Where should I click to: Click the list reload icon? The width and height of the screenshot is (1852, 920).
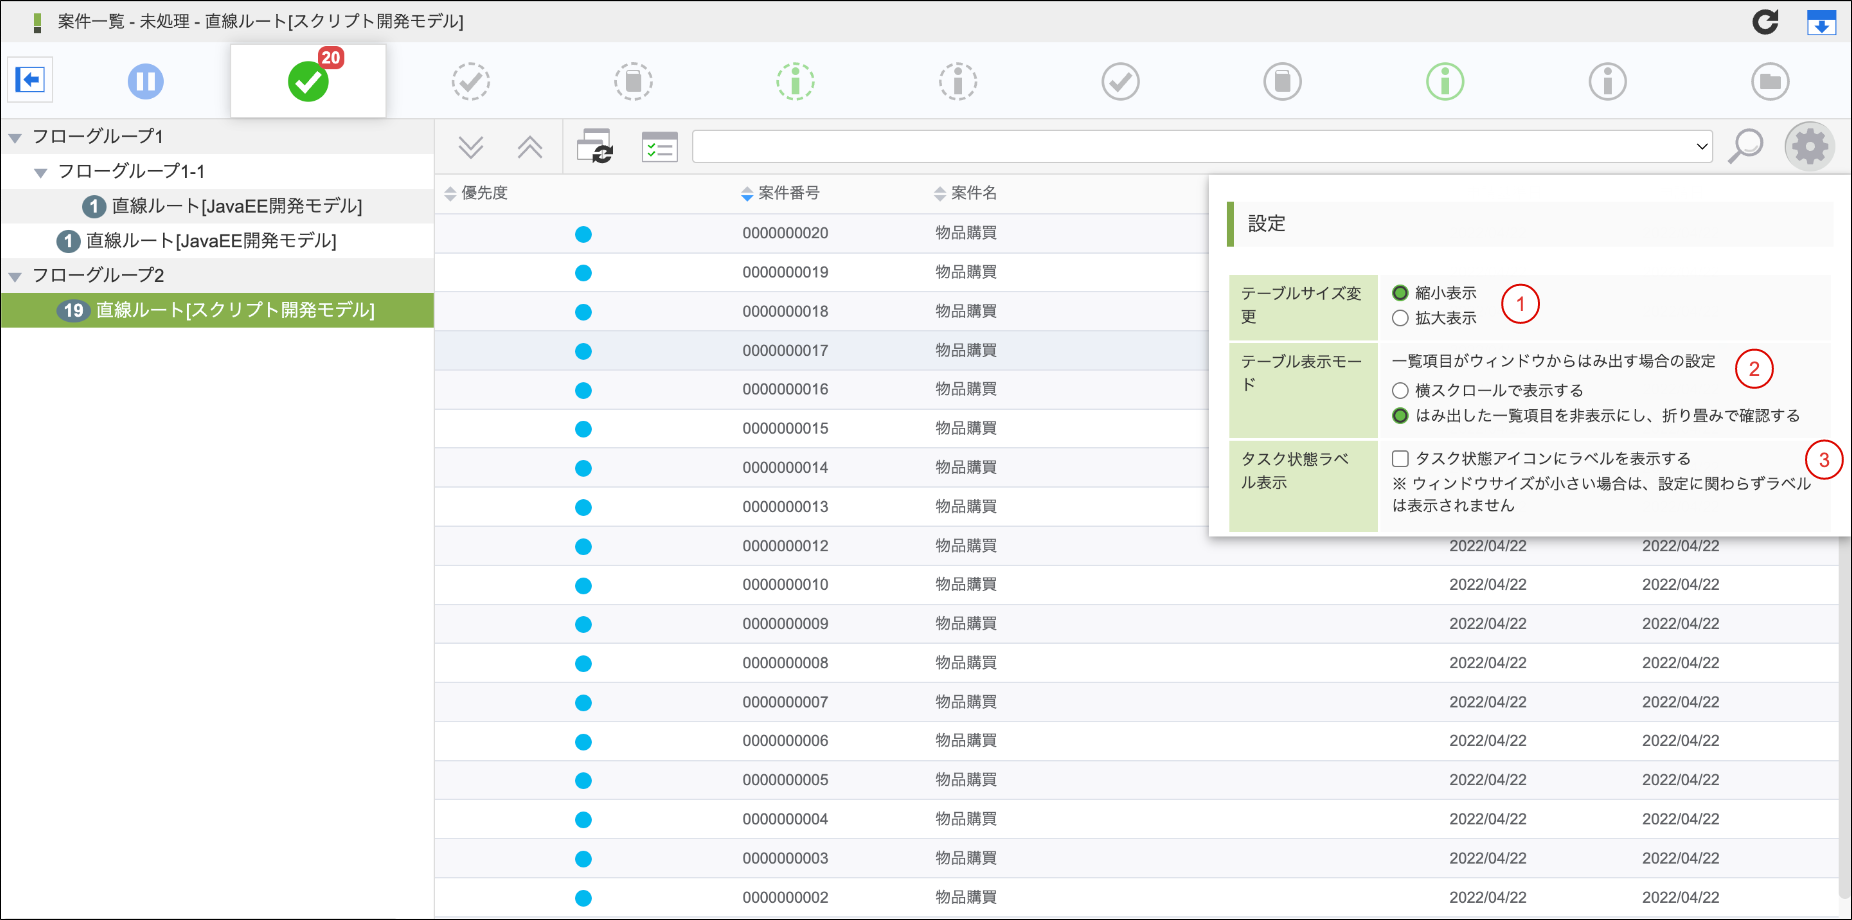[x=595, y=146]
